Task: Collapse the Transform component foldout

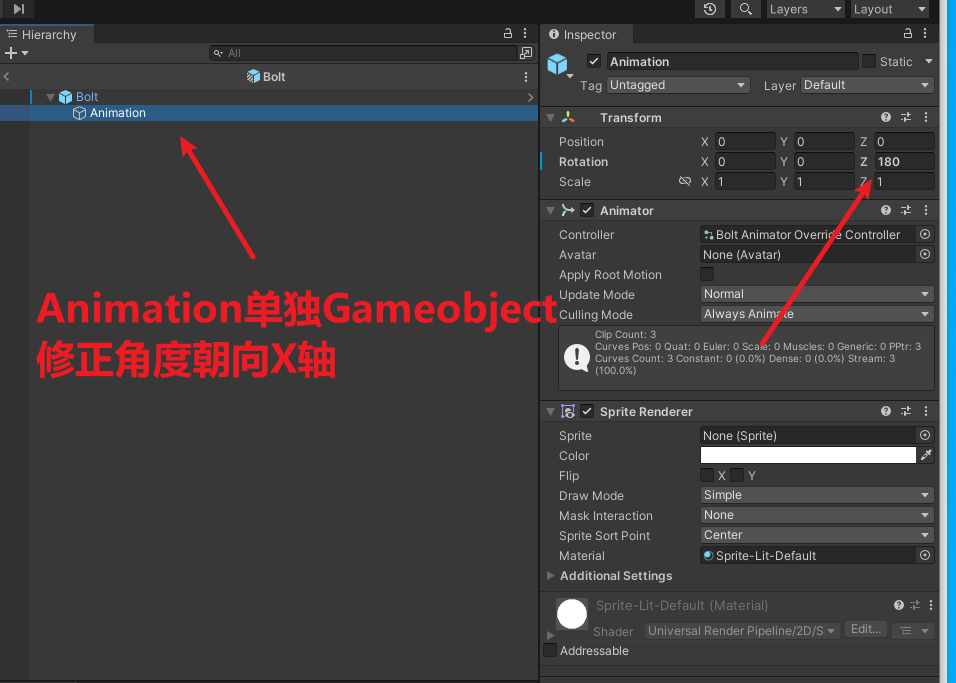Action: coord(551,118)
